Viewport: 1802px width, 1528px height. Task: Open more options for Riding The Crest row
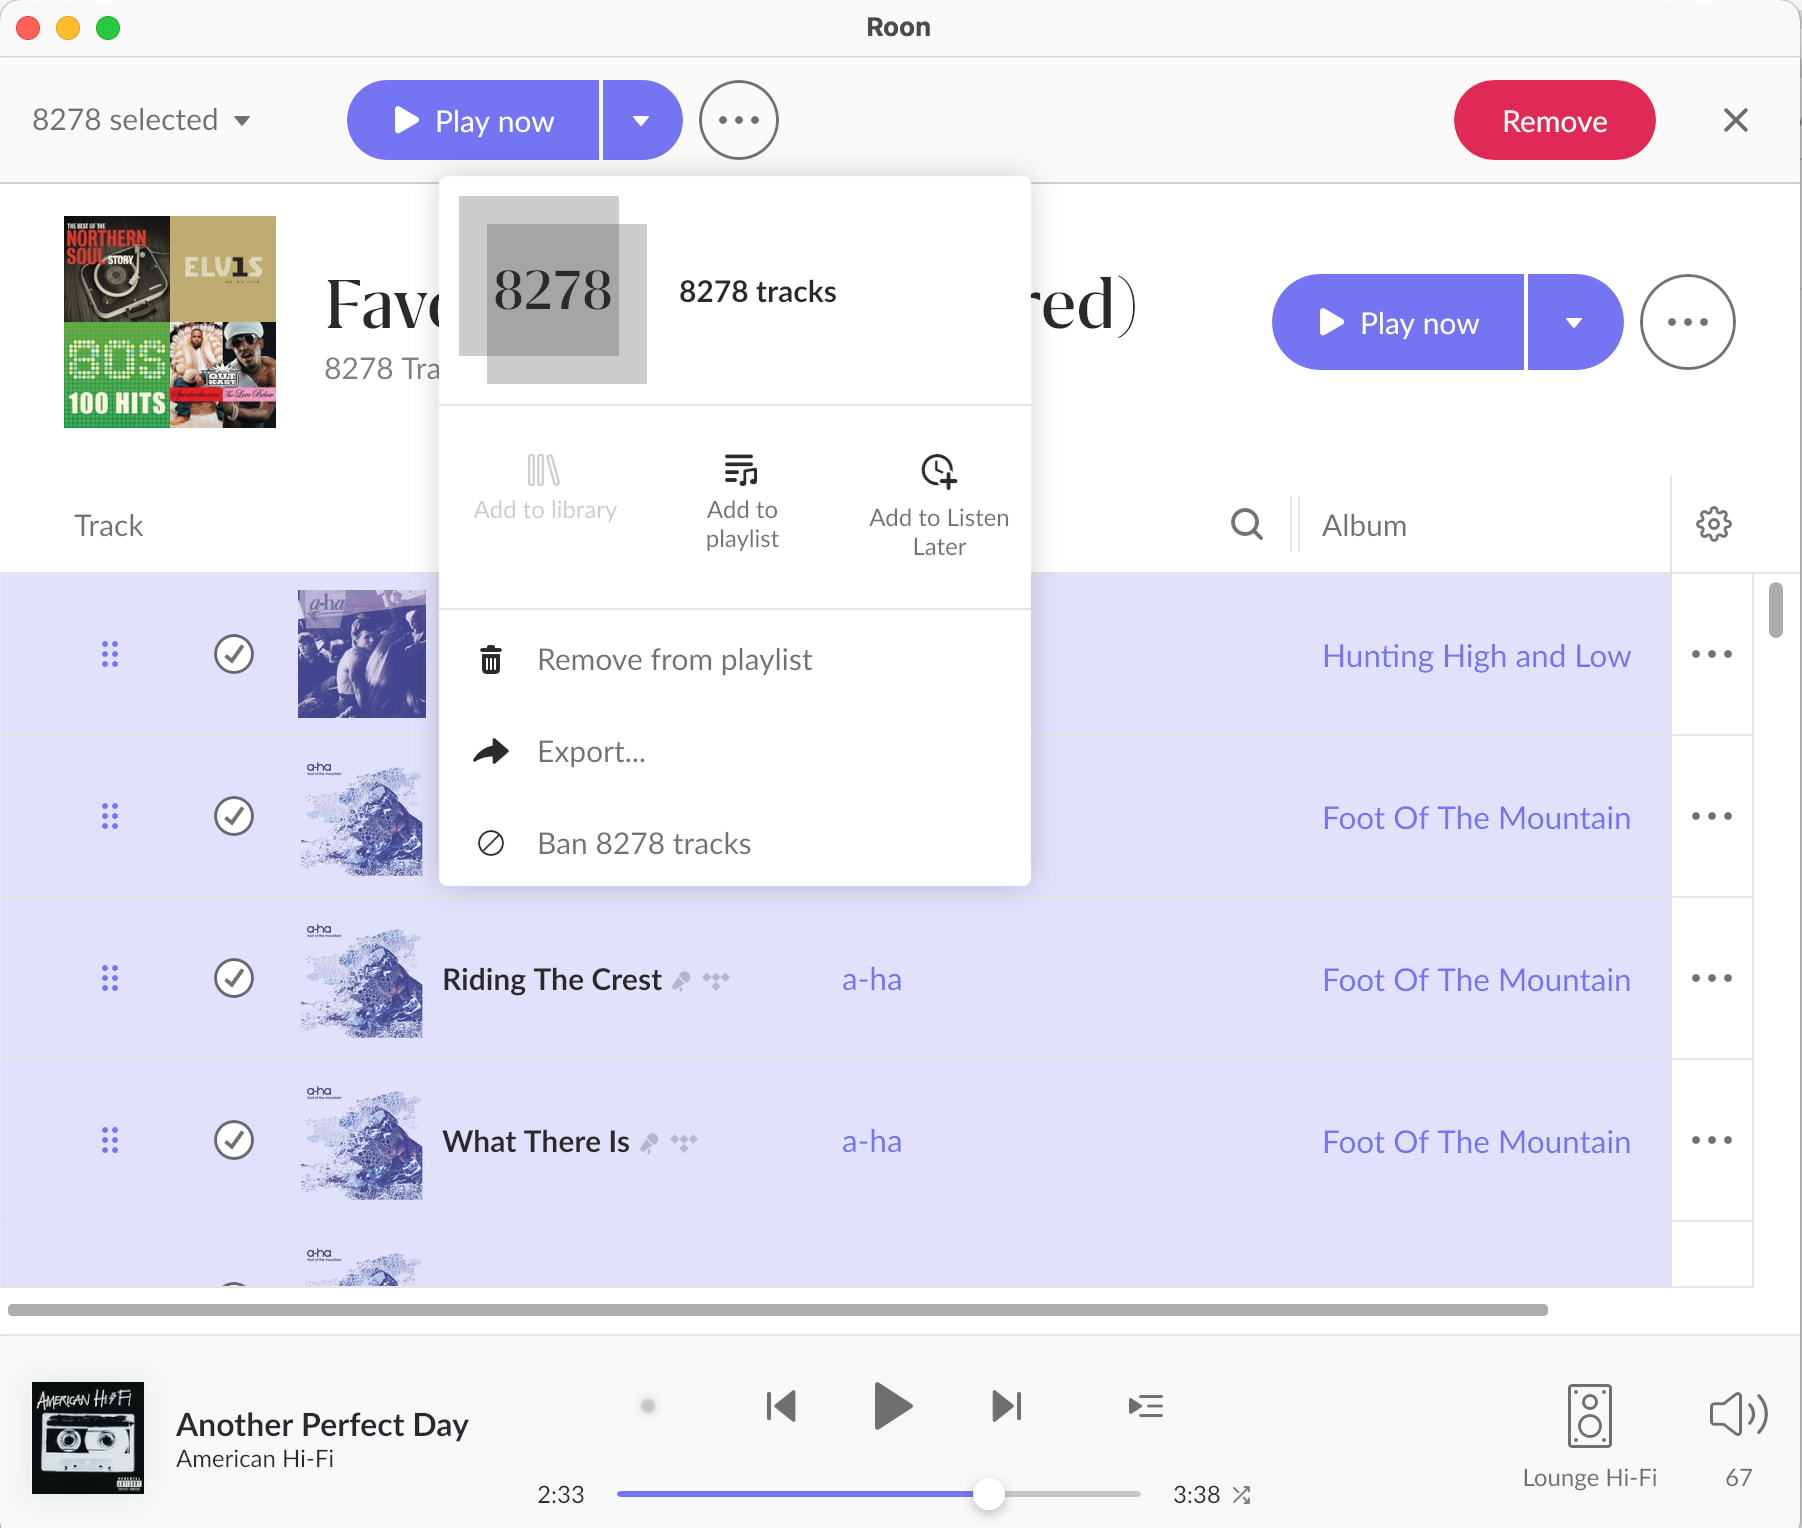point(1711,978)
